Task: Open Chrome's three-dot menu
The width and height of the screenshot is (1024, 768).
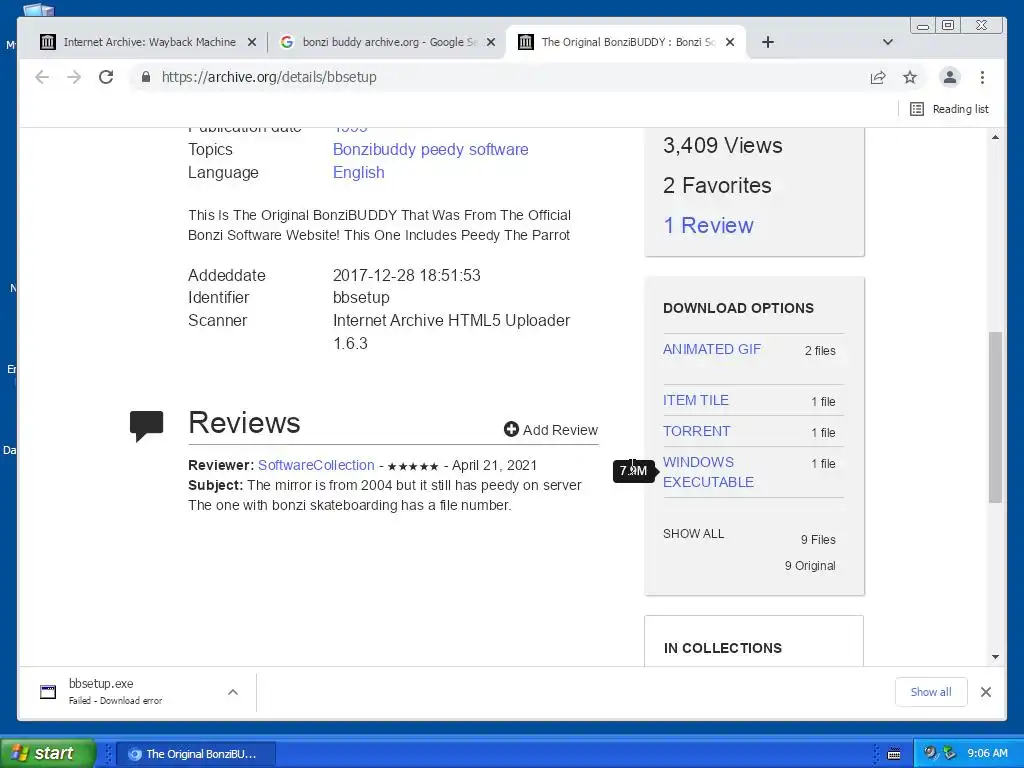Action: (x=982, y=77)
